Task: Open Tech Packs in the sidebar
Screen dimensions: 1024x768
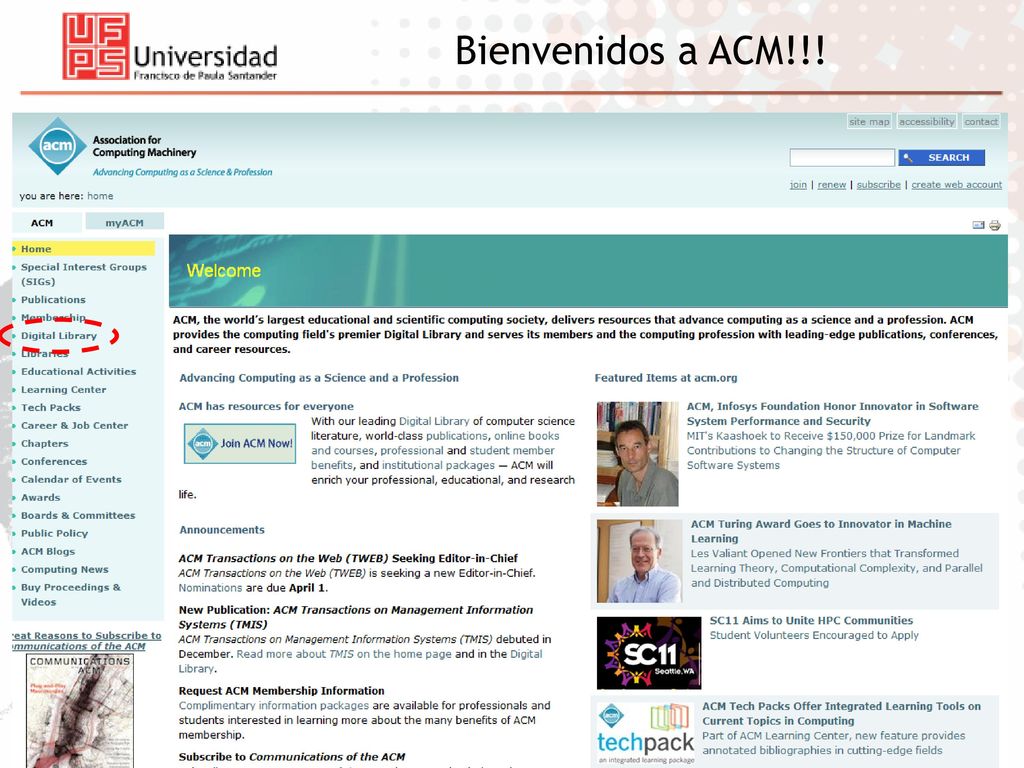Action: 51,408
